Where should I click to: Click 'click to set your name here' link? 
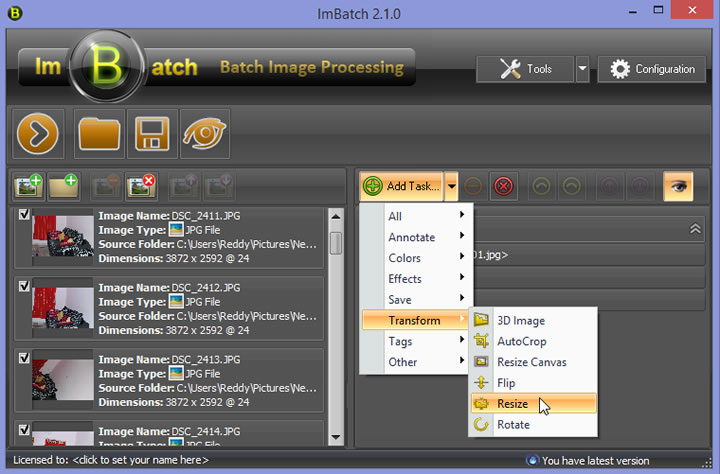(141, 460)
